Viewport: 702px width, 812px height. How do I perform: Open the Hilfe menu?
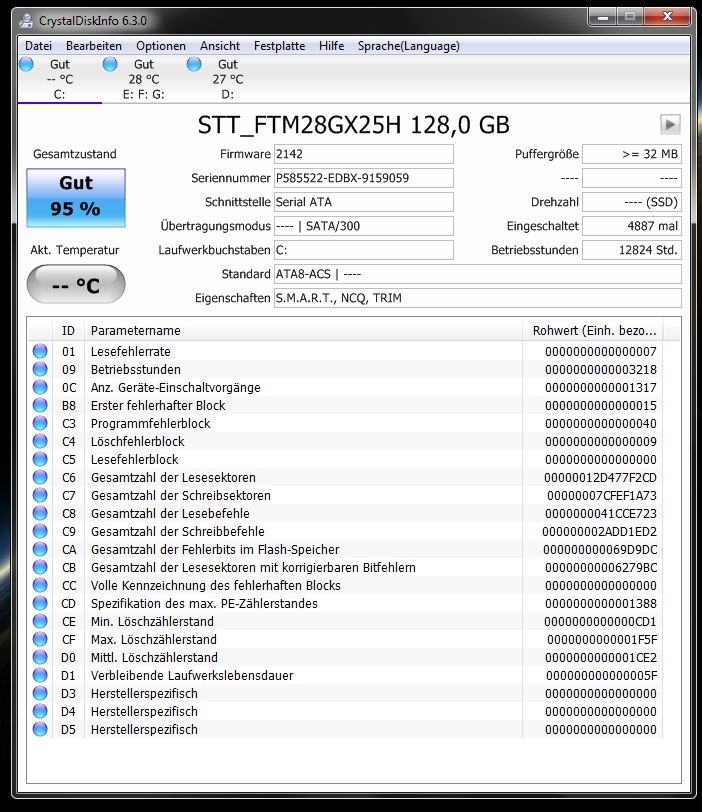(331, 46)
